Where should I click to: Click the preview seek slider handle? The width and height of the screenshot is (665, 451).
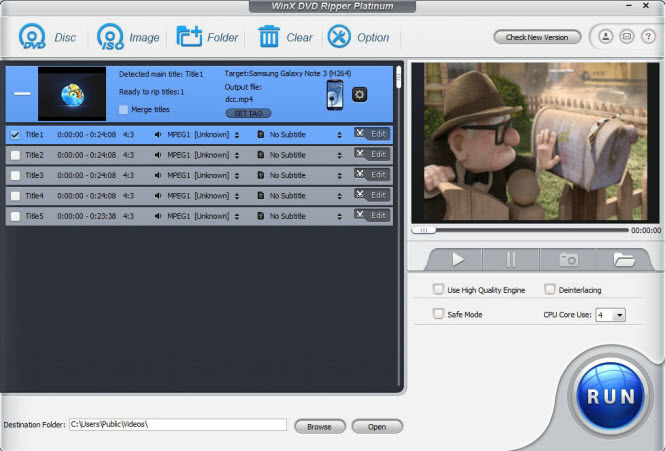pyautogui.click(x=424, y=230)
